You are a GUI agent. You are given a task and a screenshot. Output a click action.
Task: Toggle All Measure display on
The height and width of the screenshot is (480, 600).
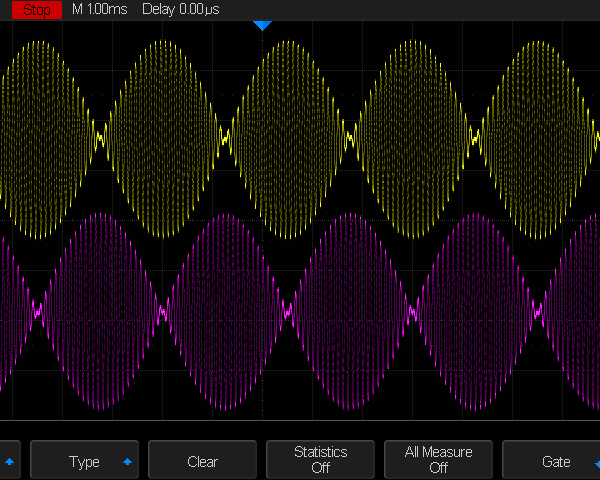[438, 460]
